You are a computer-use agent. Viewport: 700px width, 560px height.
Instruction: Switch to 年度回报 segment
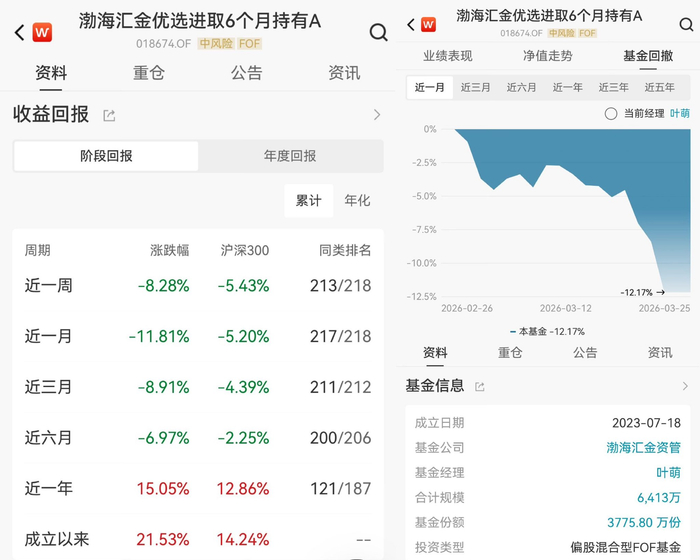pyautogui.click(x=290, y=156)
